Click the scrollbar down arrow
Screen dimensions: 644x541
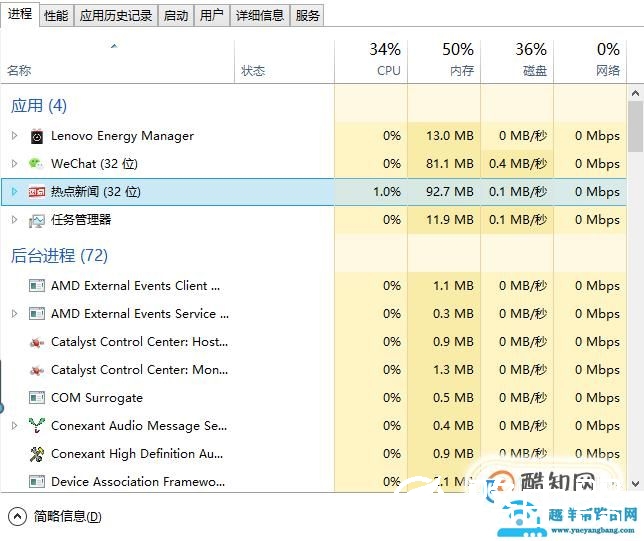(x=635, y=484)
